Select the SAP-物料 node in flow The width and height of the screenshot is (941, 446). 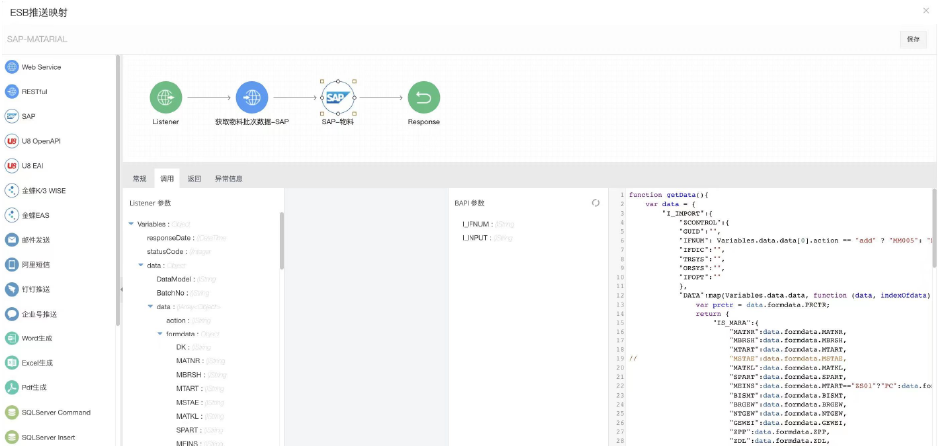tap(337, 98)
